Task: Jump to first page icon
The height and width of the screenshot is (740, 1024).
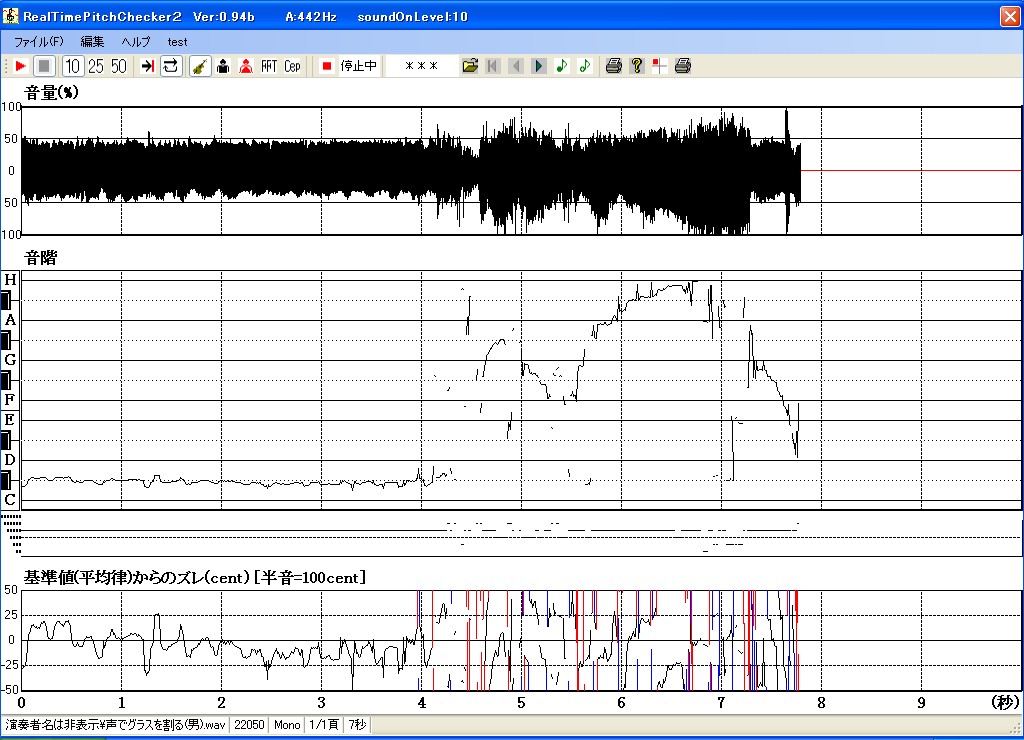Action: click(x=493, y=66)
